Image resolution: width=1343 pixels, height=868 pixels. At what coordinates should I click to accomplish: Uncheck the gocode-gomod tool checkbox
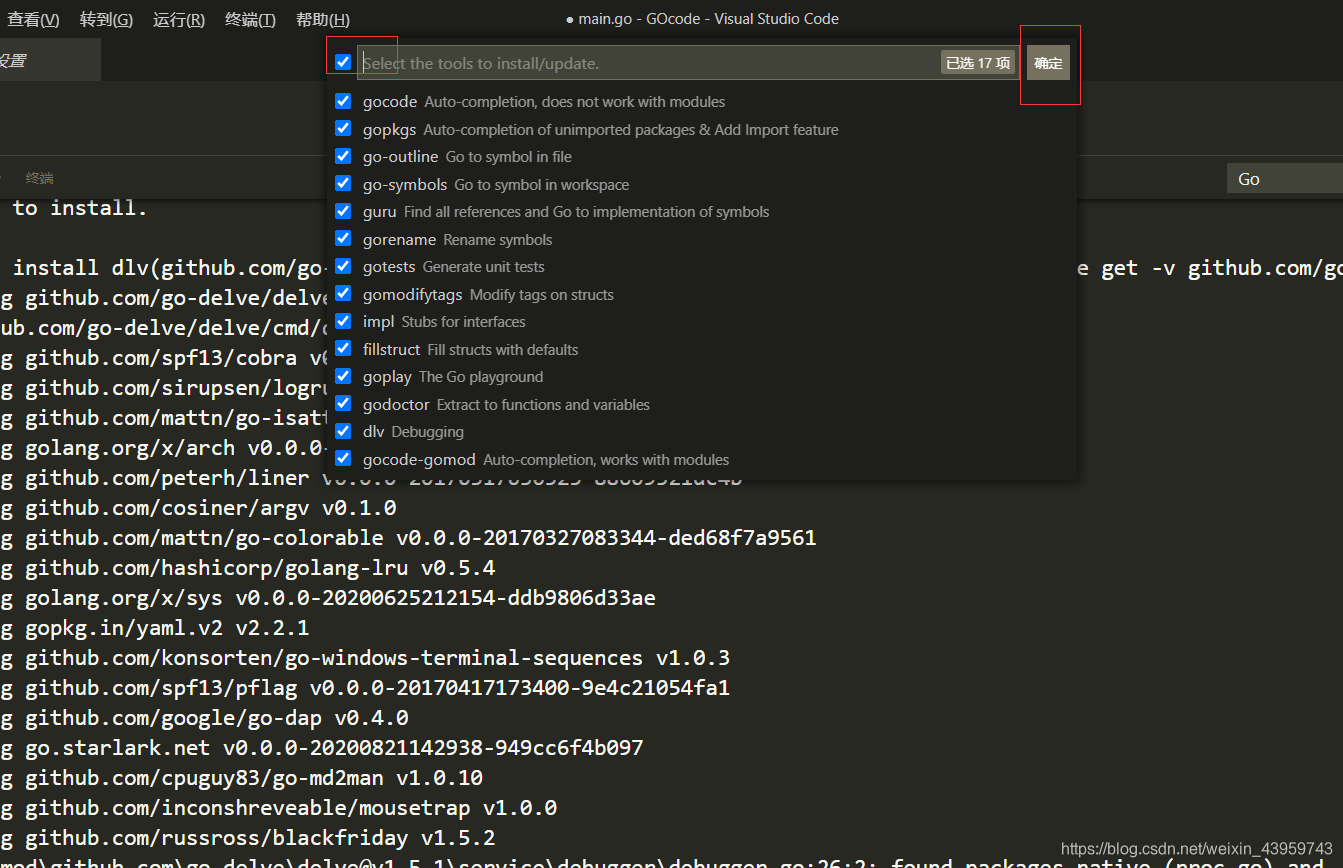click(343, 459)
